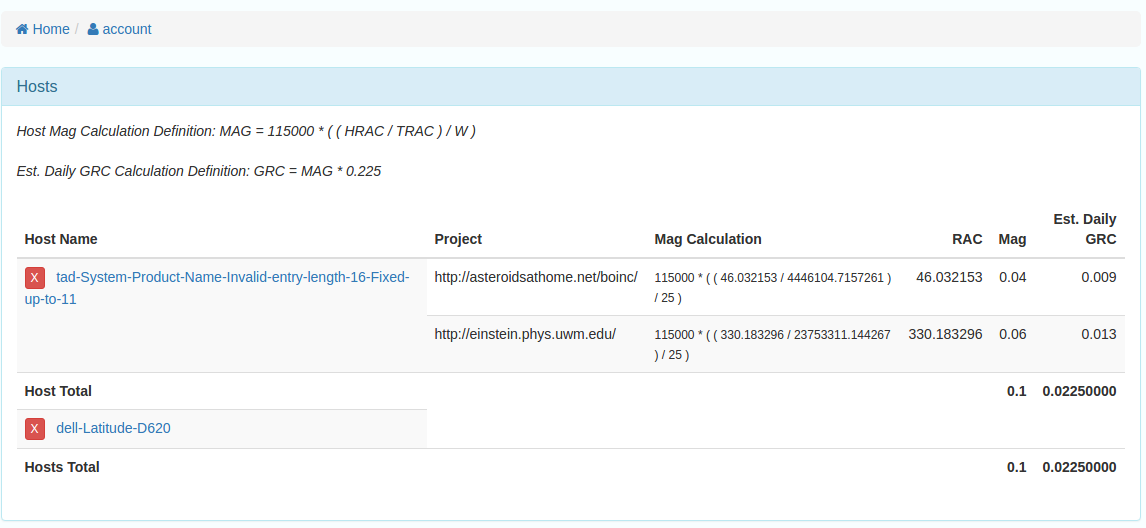Delete the dell-Latitude-D620 host using red X
1146x528 pixels.
pos(35,429)
